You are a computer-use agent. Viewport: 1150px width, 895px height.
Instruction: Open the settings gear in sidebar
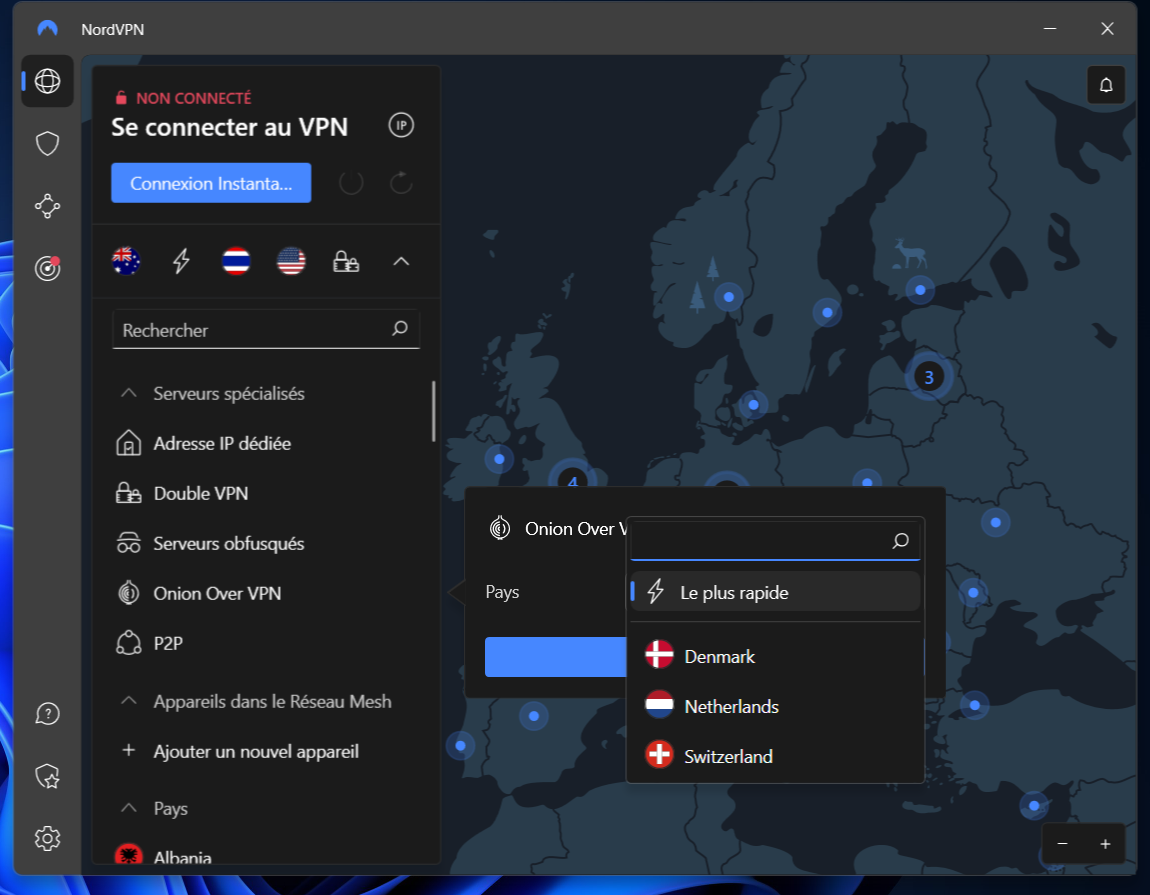[47, 839]
